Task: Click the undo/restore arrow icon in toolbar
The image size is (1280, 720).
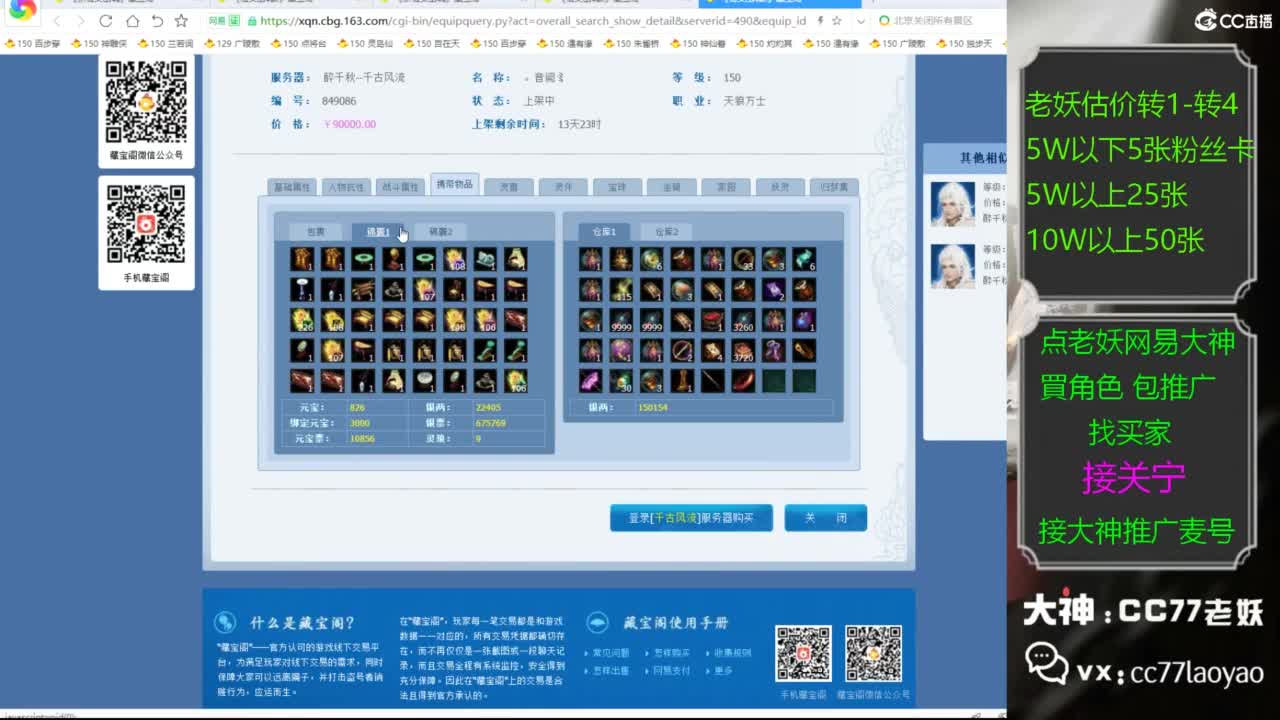Action: point(157,21)
